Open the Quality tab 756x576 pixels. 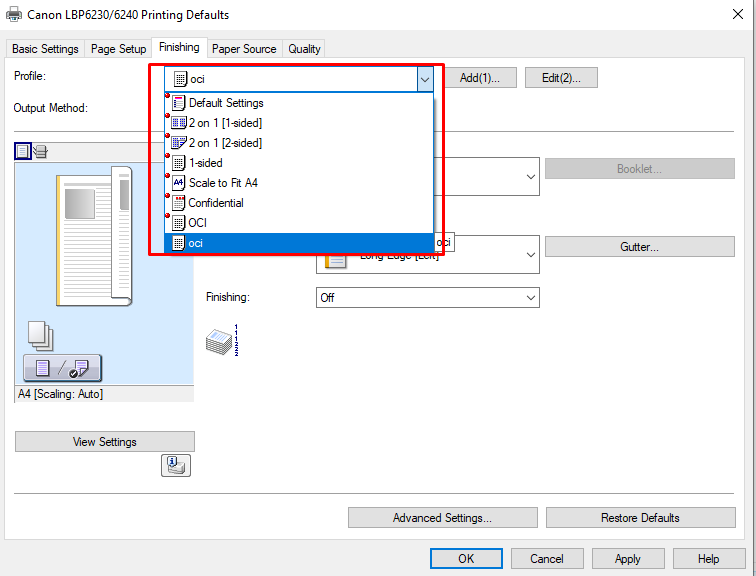pos(304,49)
